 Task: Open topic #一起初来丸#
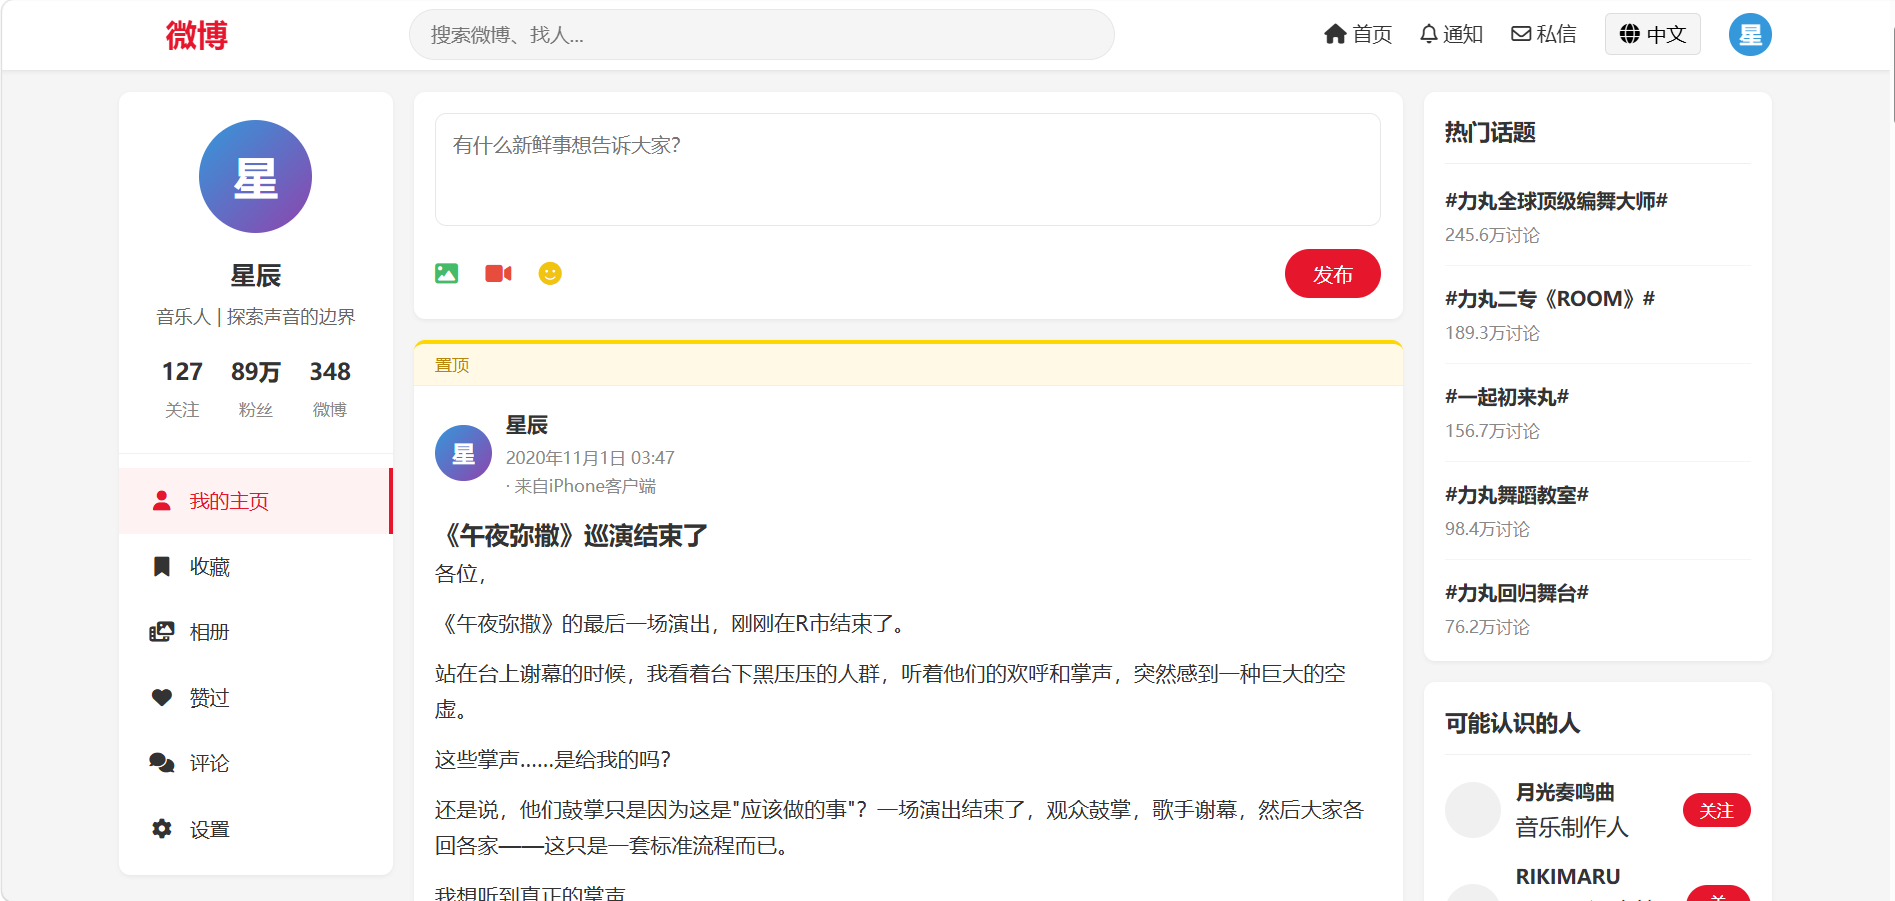[x=1507, y=397]
